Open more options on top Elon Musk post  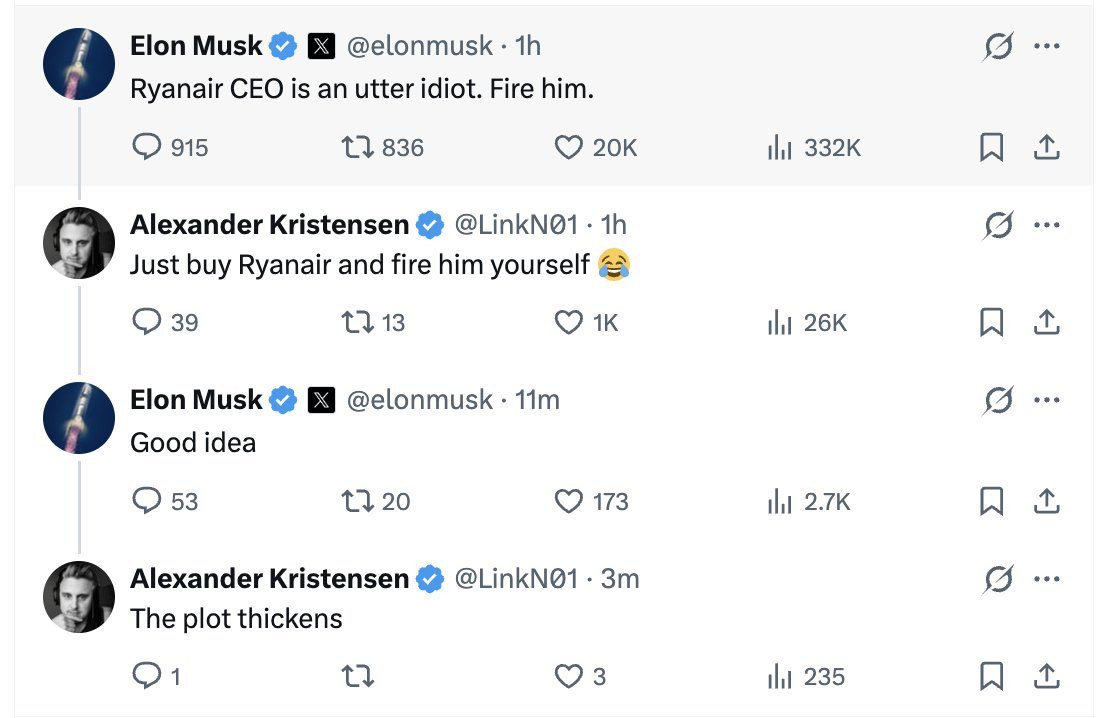pos(1046,46)
